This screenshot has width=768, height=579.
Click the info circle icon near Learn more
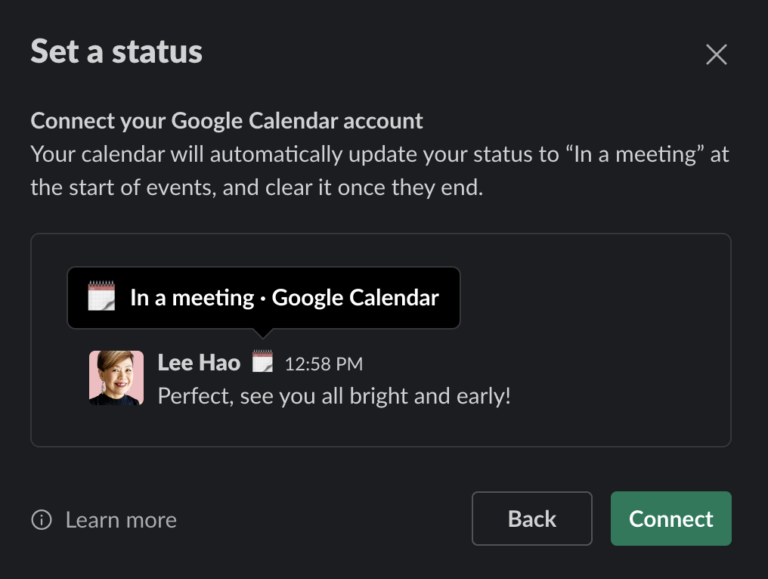pos(42,520)
